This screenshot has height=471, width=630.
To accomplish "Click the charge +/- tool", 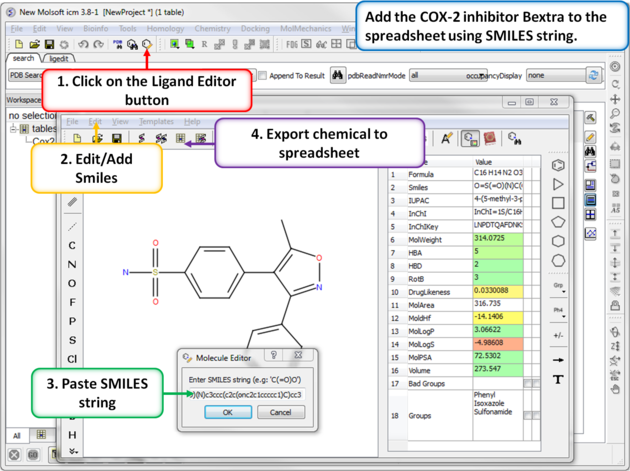I will (x=558, y=335).
